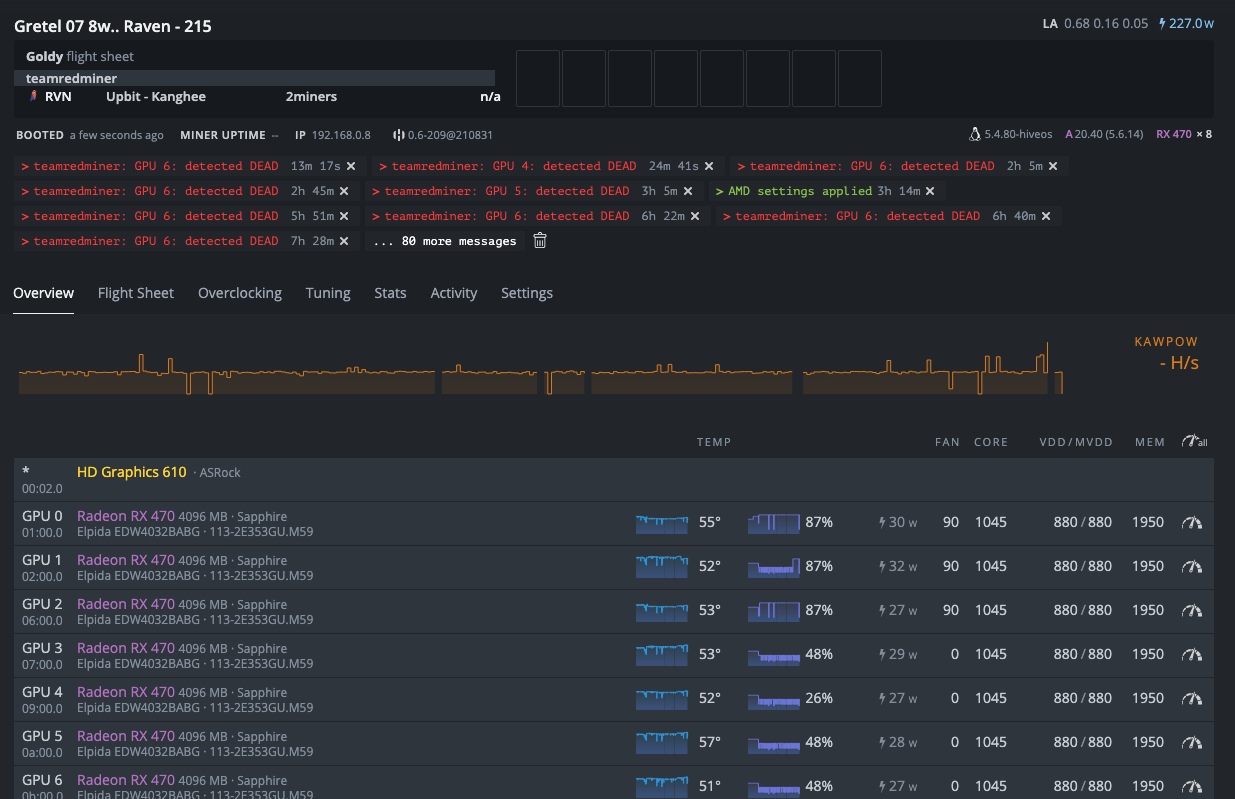
Task: Click GPU 4 memory clock value 1950
Action: coord(1148,698)
